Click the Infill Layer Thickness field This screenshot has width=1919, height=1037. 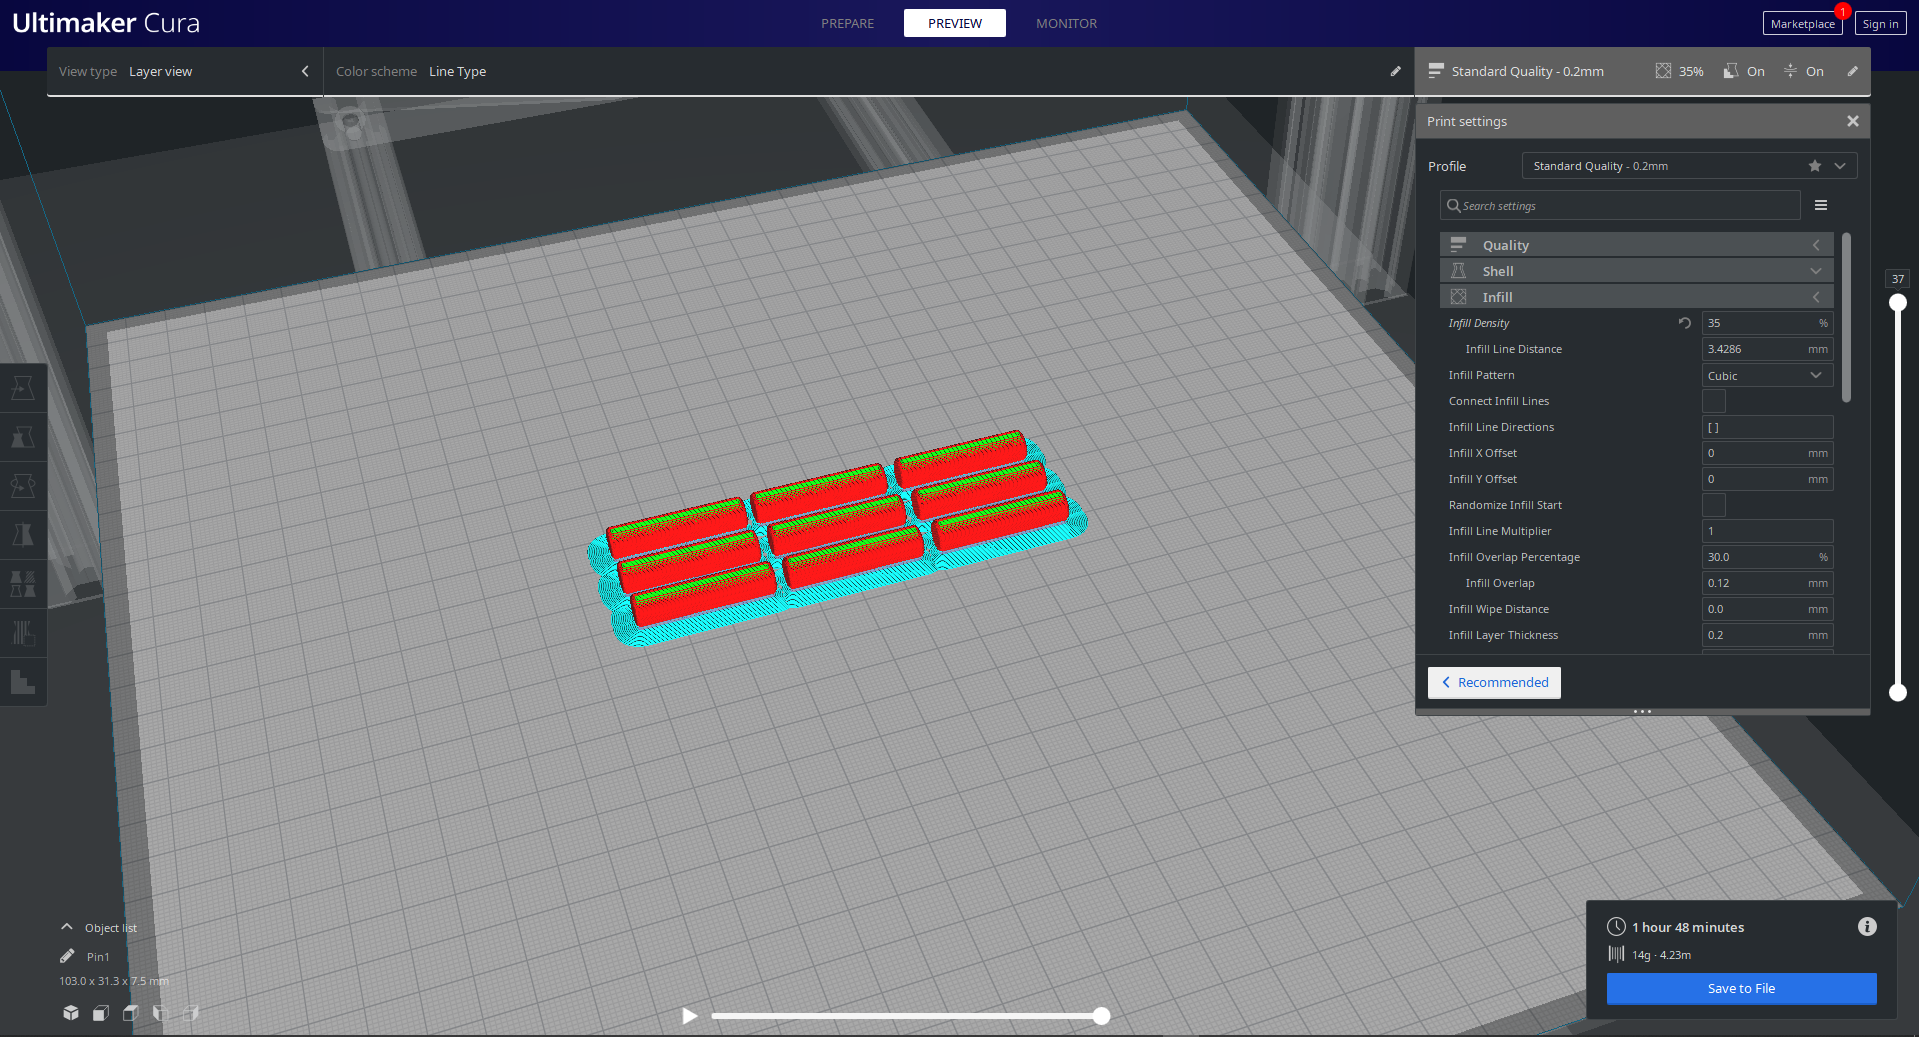tap(1767, 635)
